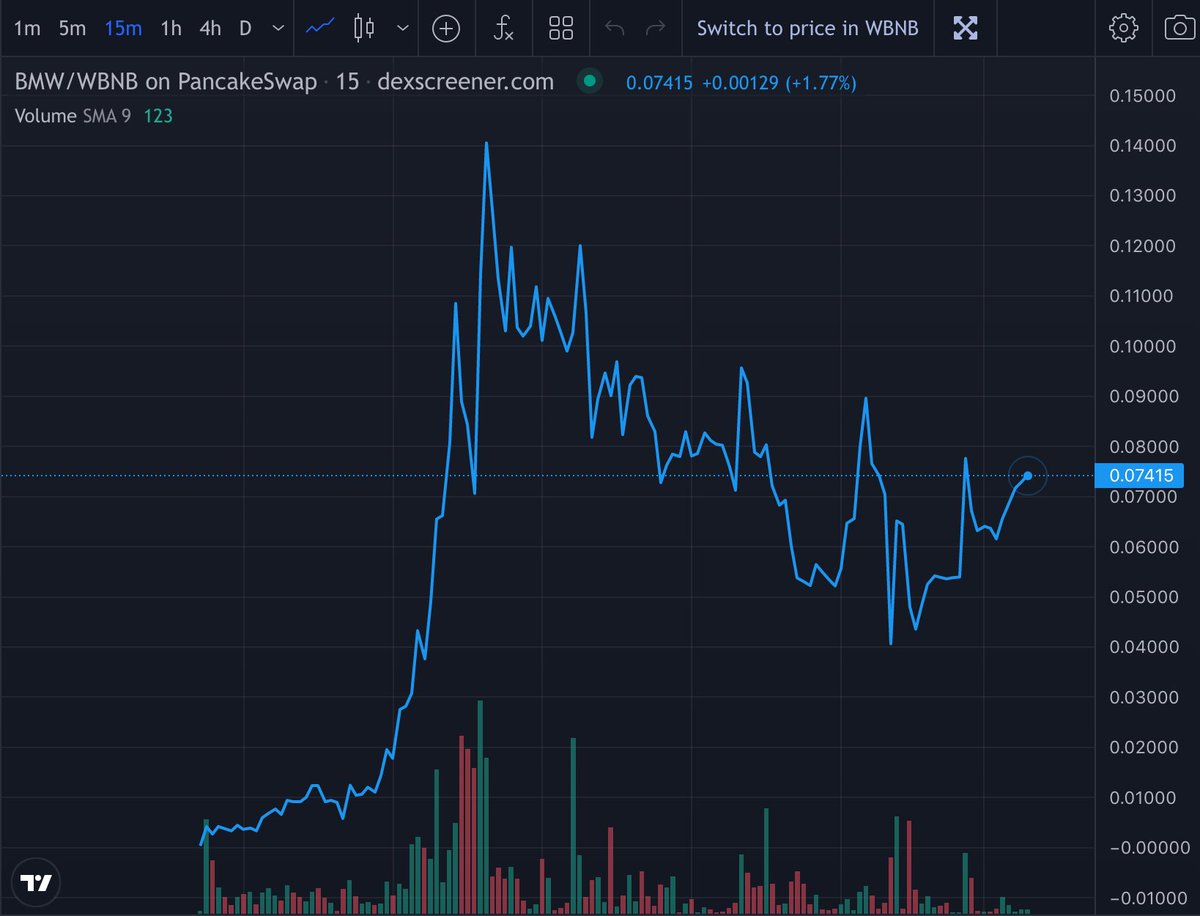Switch to the daily D timeframe
This screenshot has height=916, width=1200.
(245, 28)
